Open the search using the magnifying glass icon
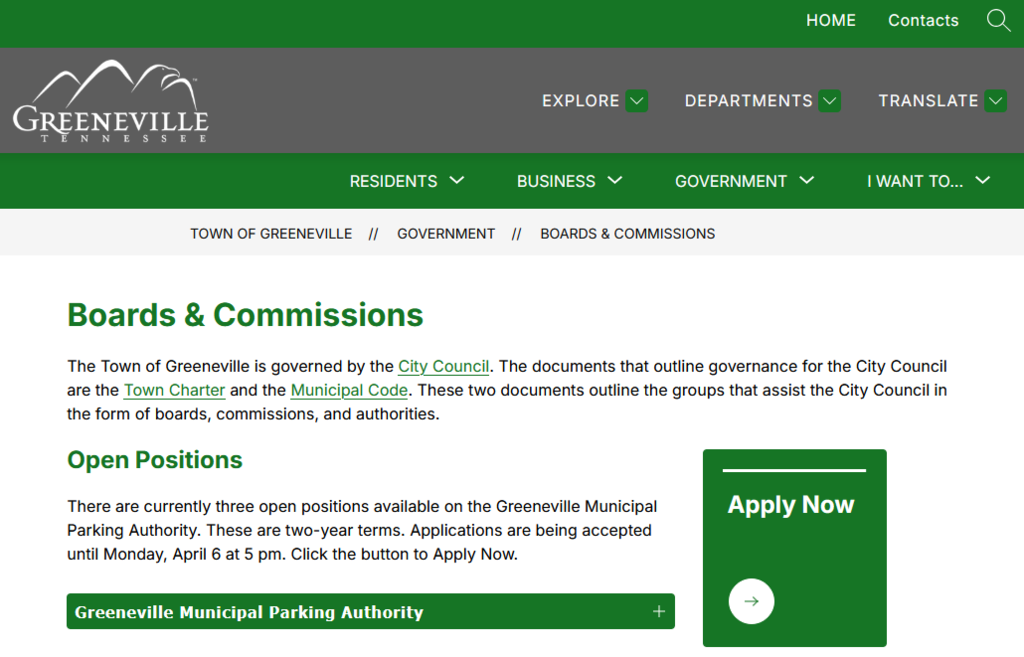The height and width of the screenshot is (657, 1024). tap(997, 20)
